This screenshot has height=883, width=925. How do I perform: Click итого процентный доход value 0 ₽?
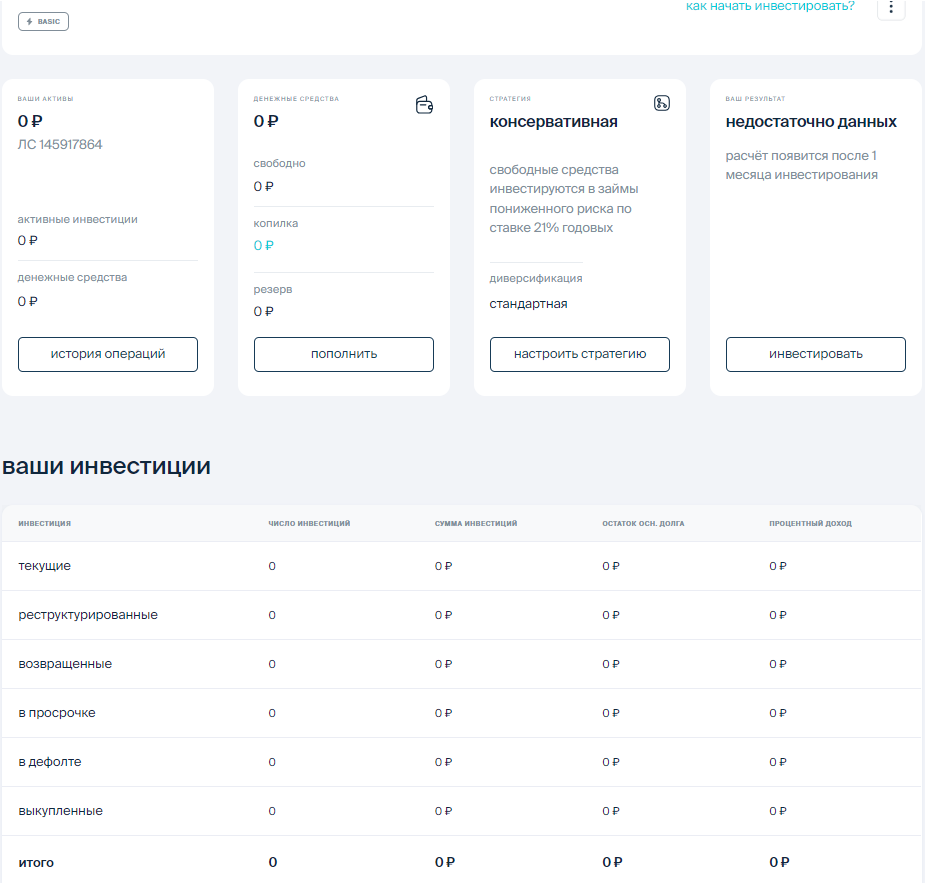point(779,862)
